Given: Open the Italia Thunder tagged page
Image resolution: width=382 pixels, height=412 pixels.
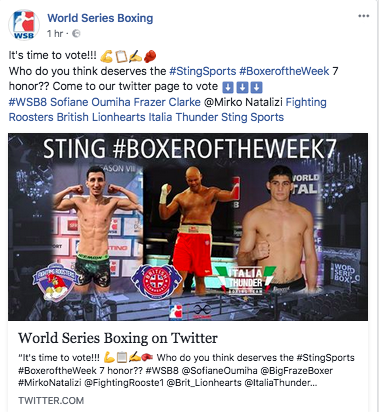Looking at the screenshot, I should point(183,117).
